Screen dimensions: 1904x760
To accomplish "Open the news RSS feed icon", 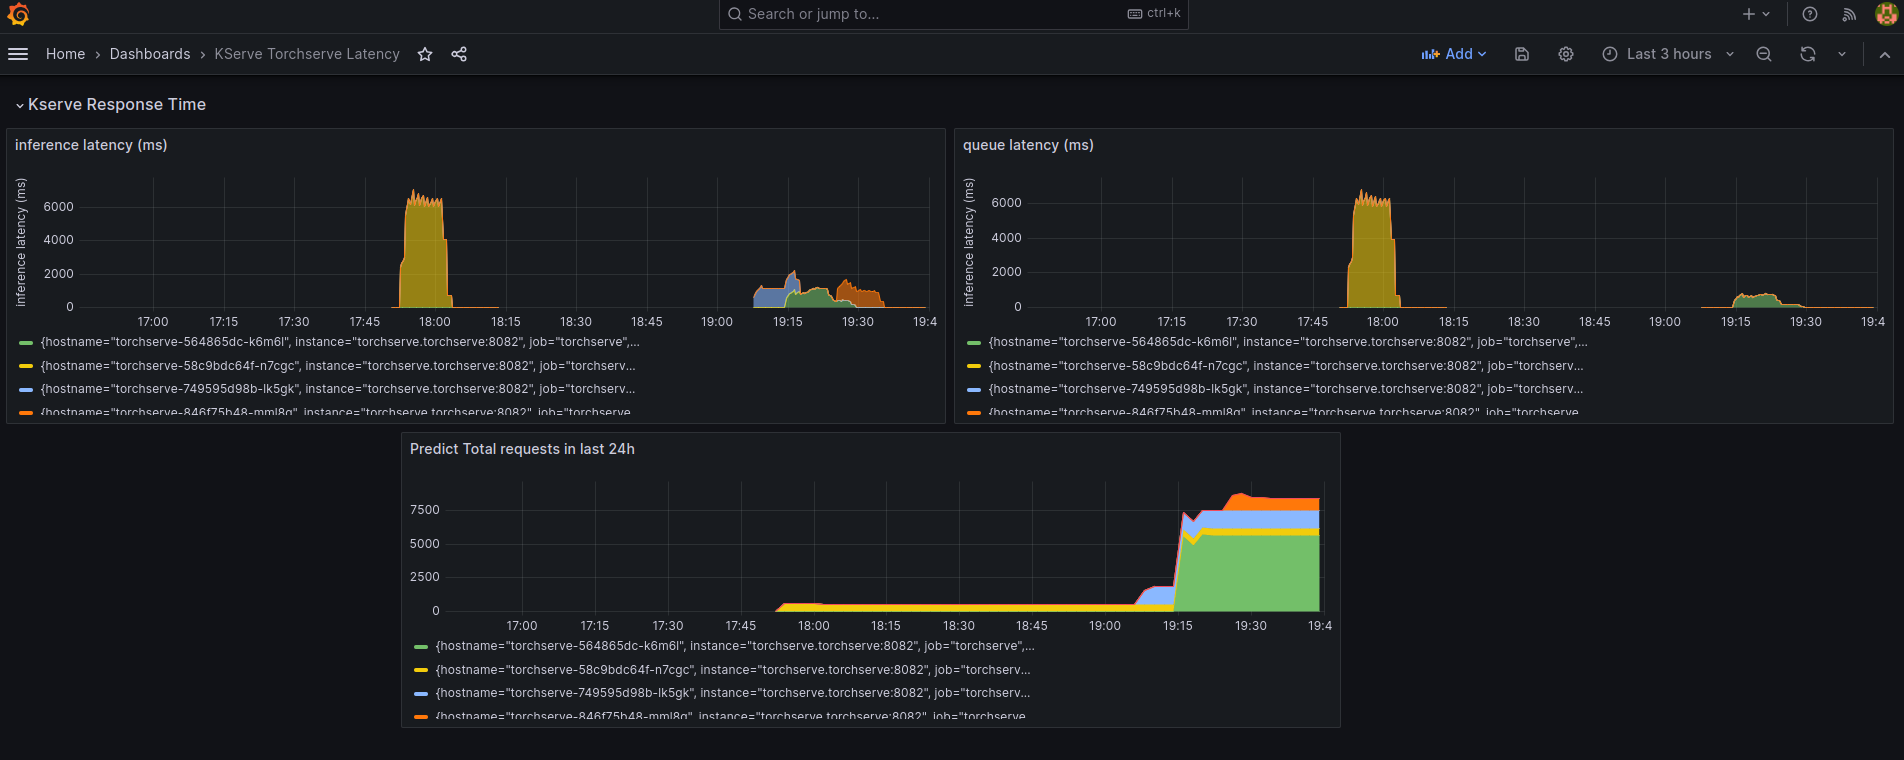I will click(1849, 14).
